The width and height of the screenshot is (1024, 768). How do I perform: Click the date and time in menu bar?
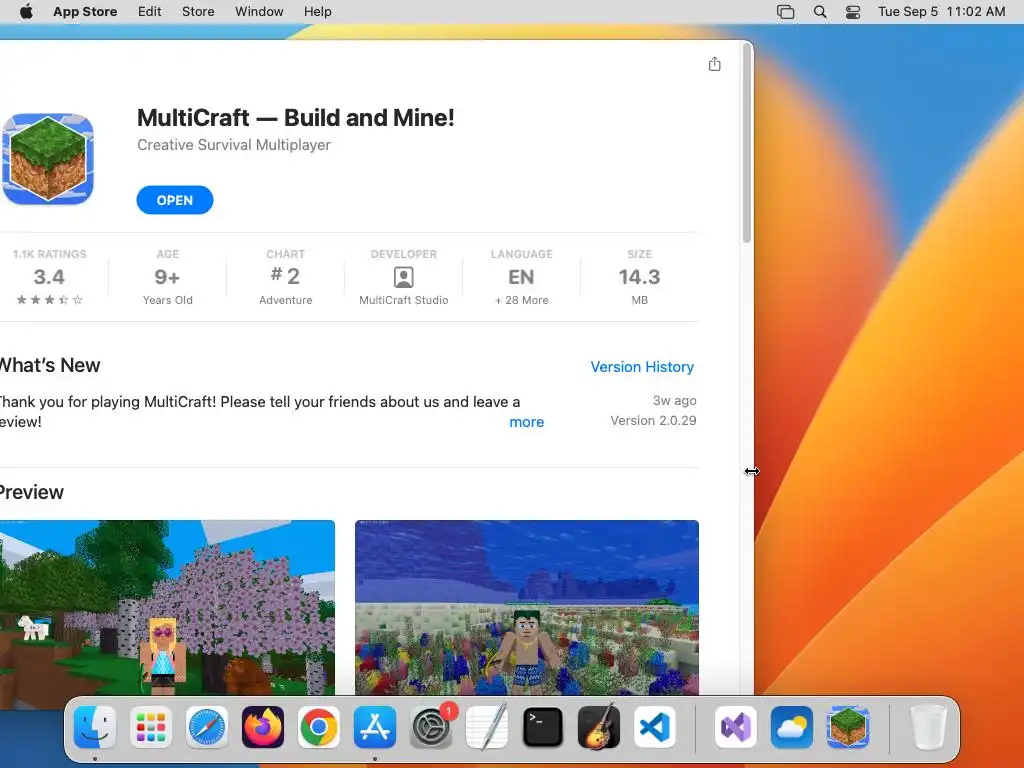pos(941,12)
